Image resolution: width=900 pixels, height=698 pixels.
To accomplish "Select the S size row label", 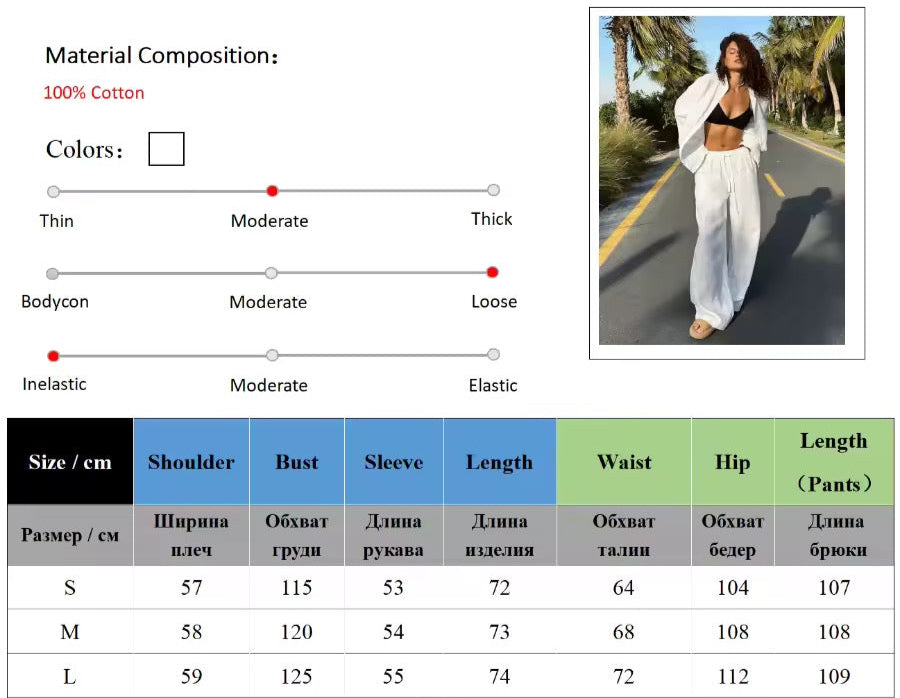I will pos(70,587).
